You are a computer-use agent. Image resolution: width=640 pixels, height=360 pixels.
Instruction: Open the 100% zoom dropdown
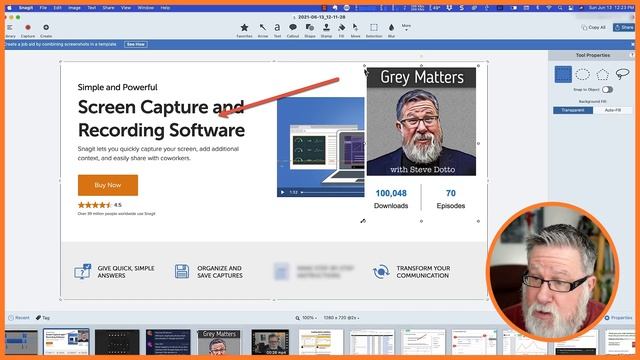pyautogui.click(x=307, y=318)
